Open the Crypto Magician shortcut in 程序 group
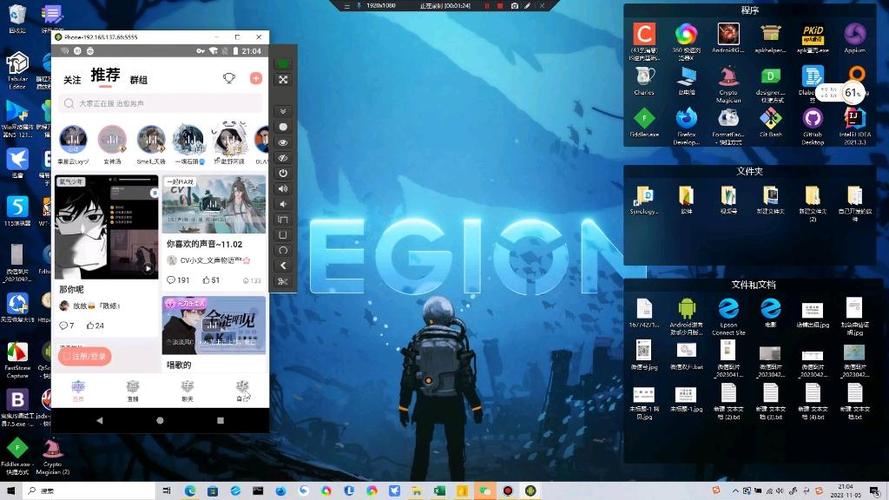This screenshot has width=889, height=500. tap(729, 84)
